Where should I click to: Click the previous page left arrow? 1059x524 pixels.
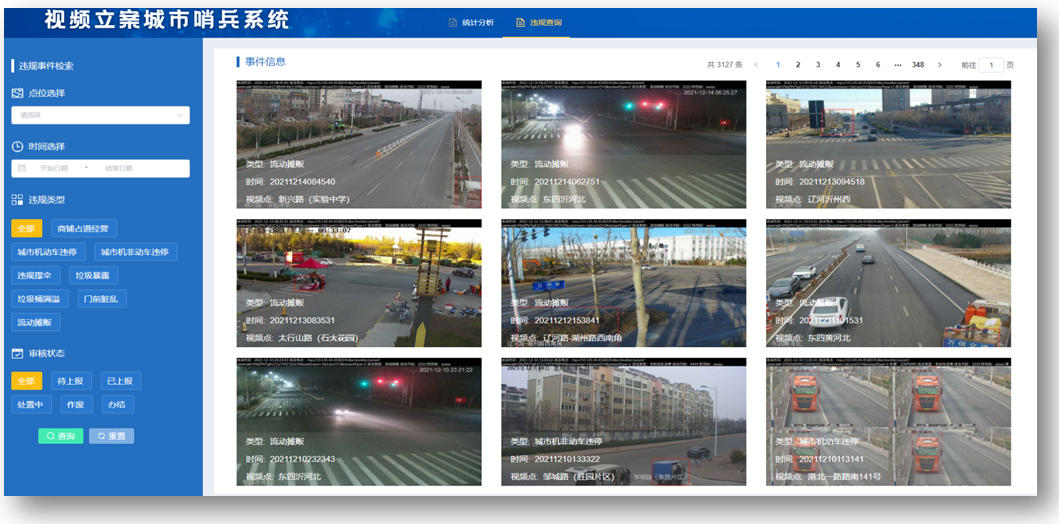(x=756, y=65)
